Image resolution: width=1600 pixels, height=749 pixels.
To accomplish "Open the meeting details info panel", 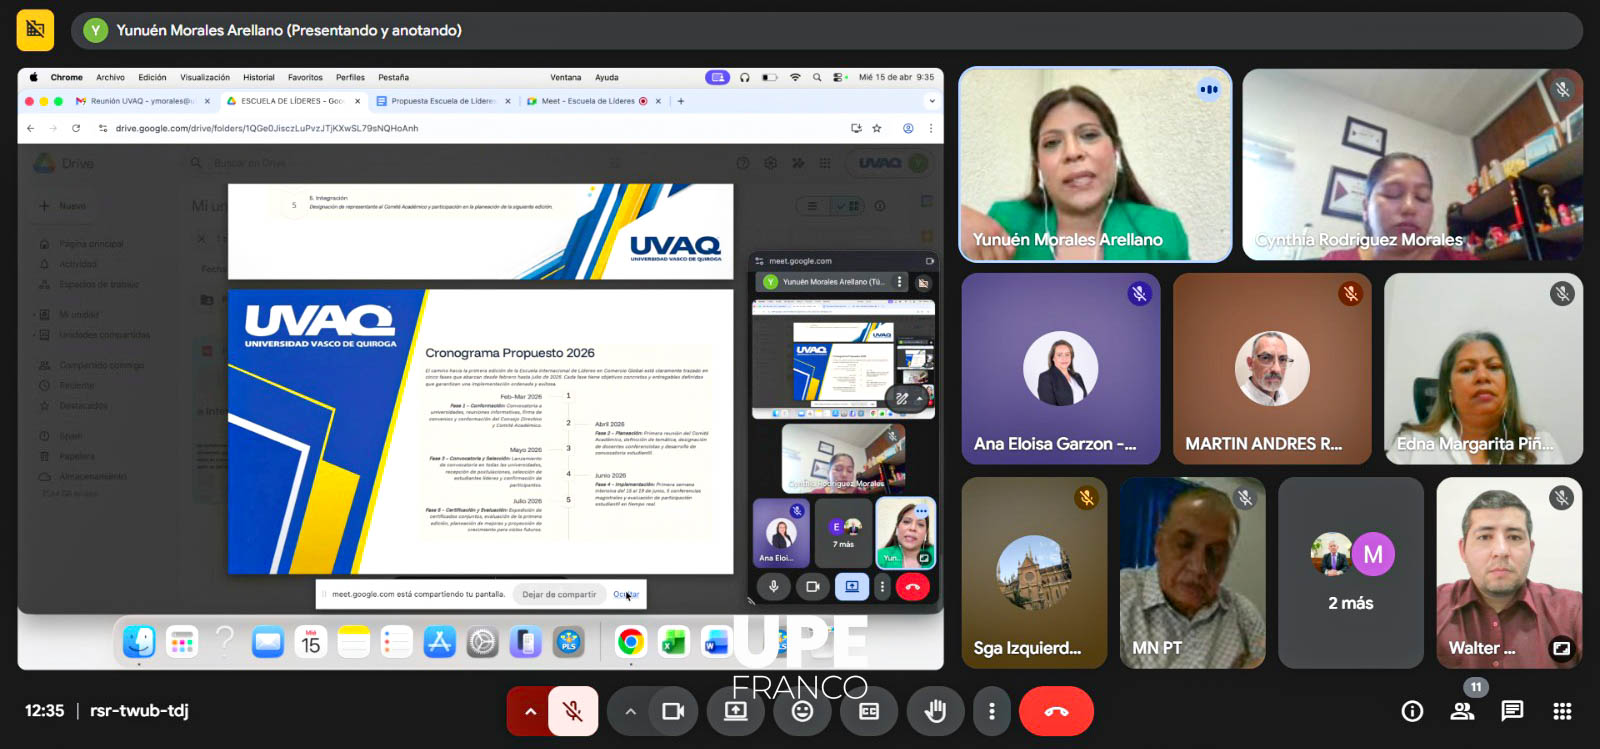I will tap(1412, 711).
